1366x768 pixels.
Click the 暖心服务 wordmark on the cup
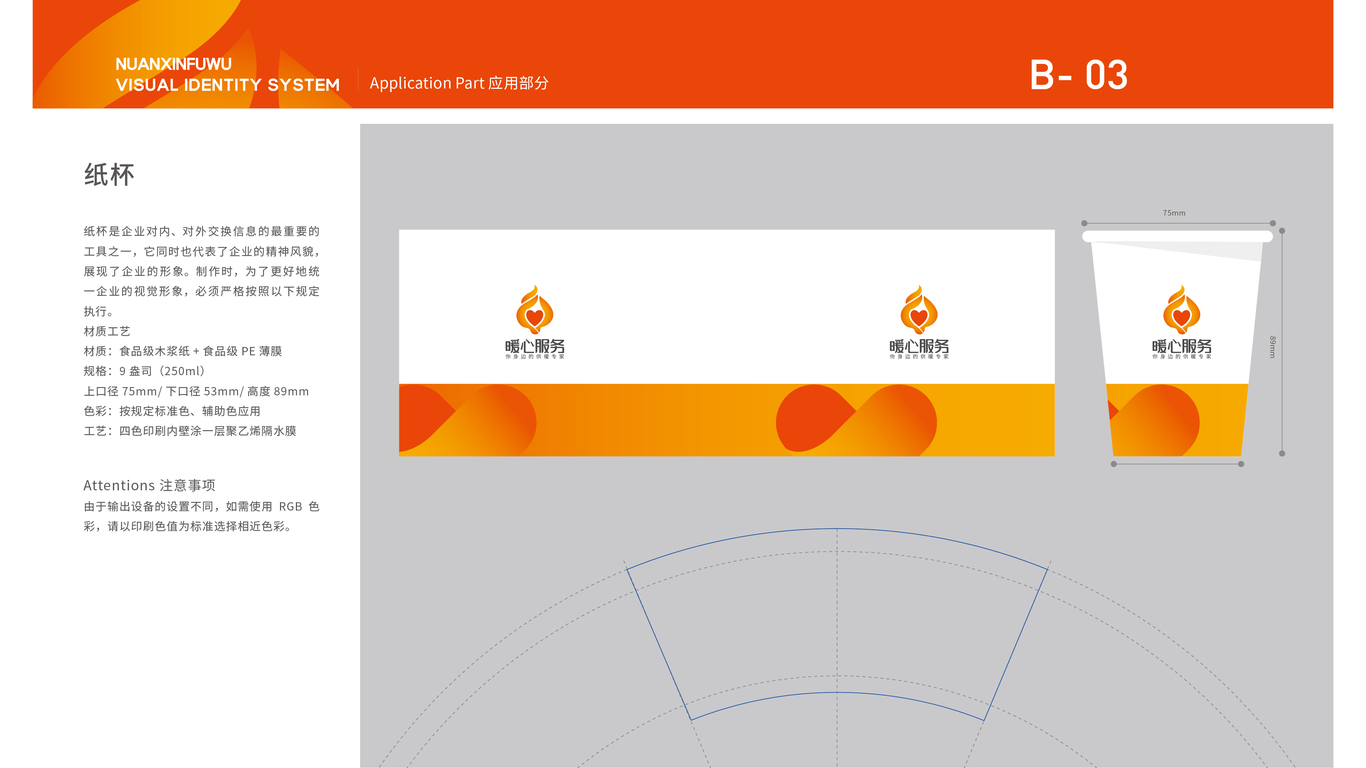pyautogui.click(x=1182, y=347)
